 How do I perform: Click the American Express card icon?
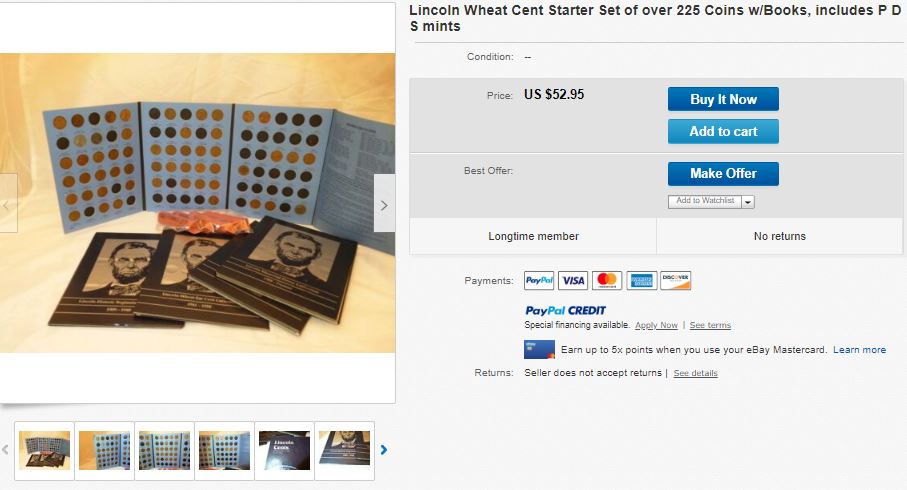tap(641, 281)
